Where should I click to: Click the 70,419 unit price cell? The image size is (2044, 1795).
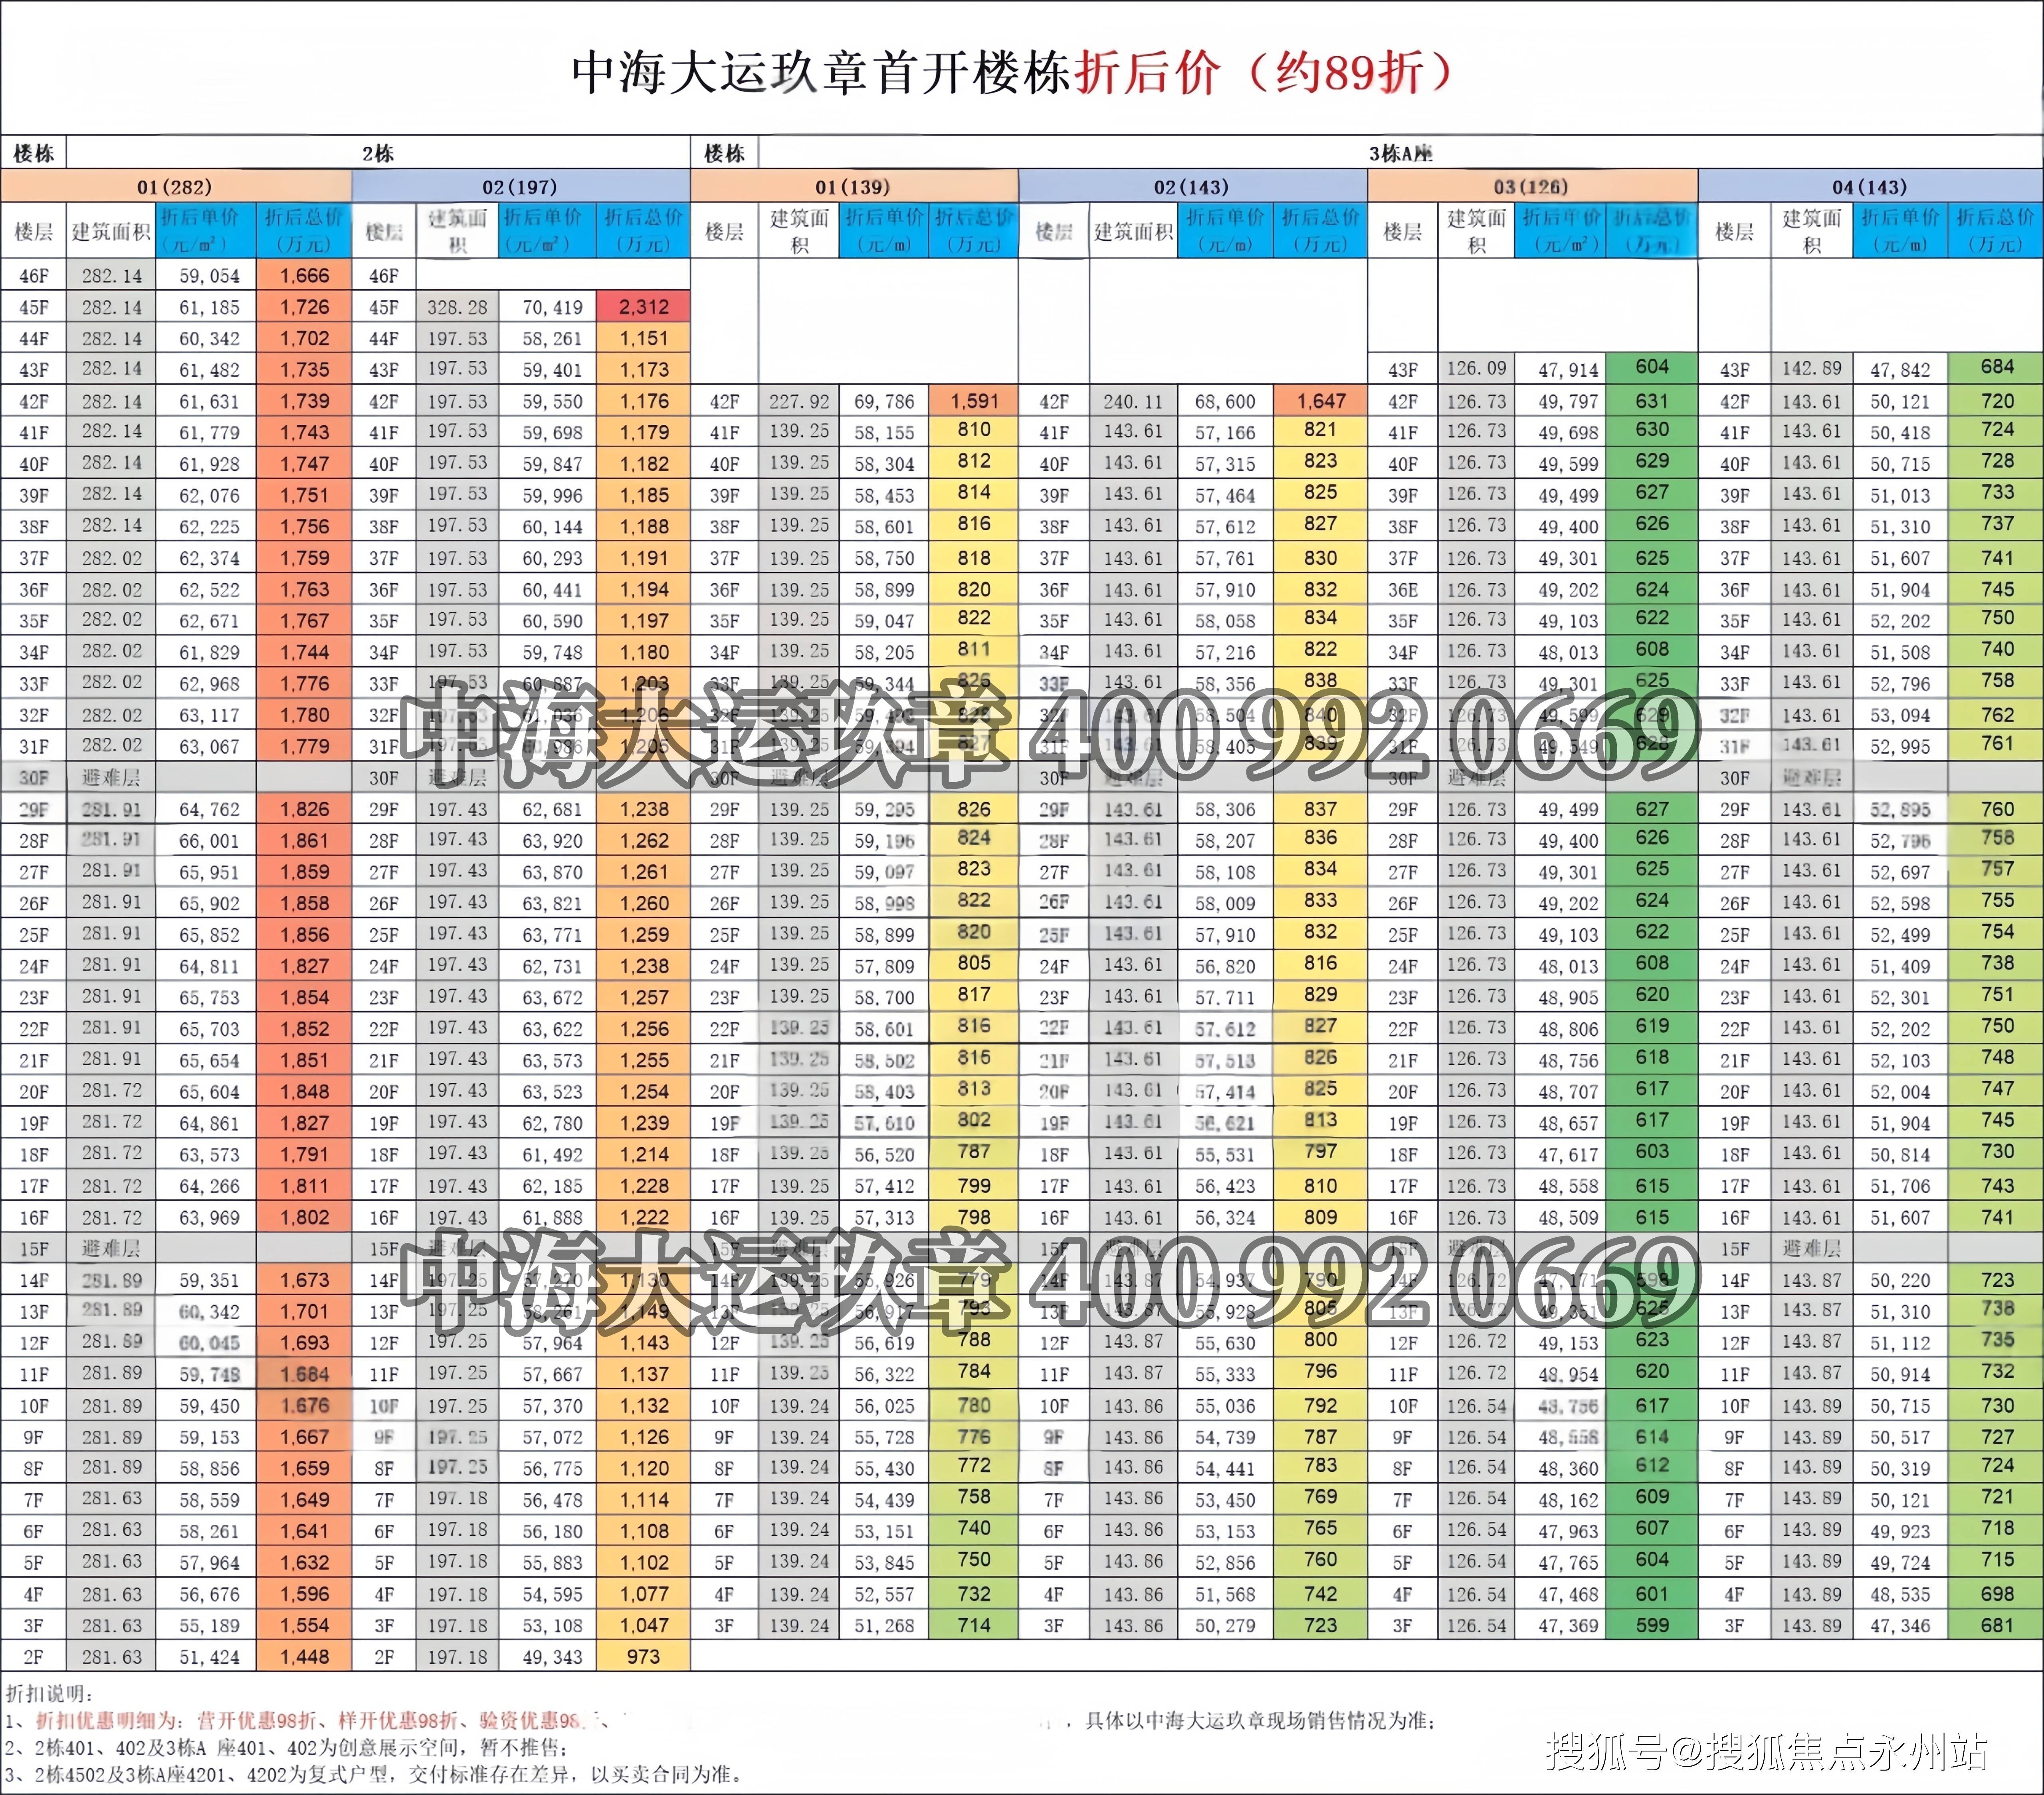point(552,307)
